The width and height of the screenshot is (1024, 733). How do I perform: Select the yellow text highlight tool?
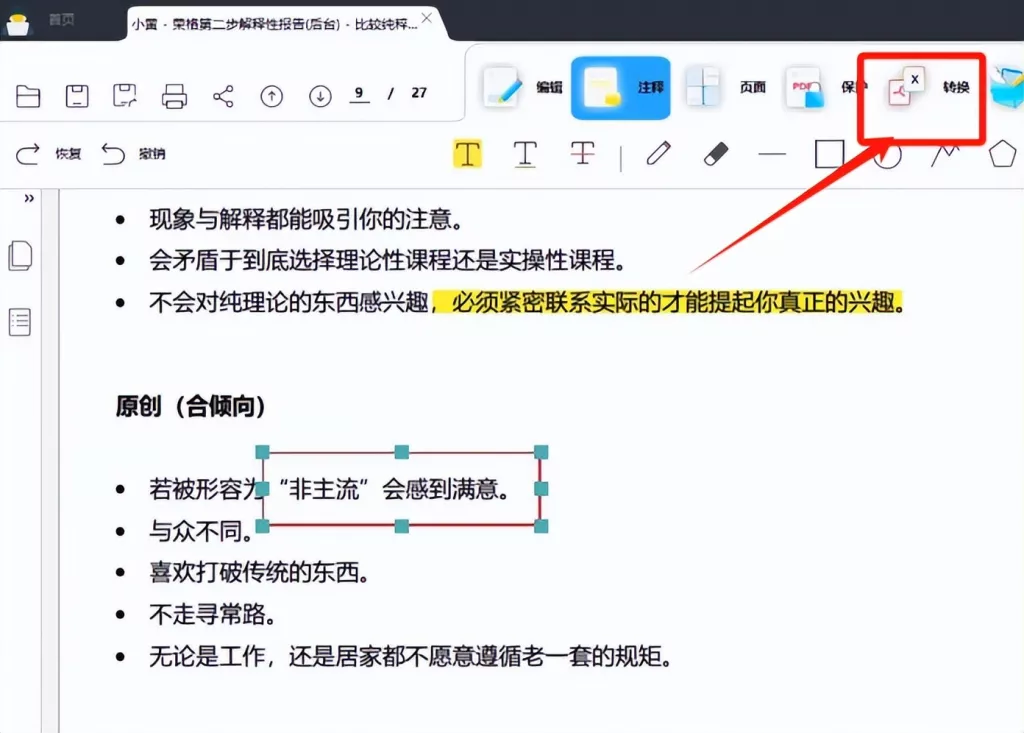pos(468,154)
